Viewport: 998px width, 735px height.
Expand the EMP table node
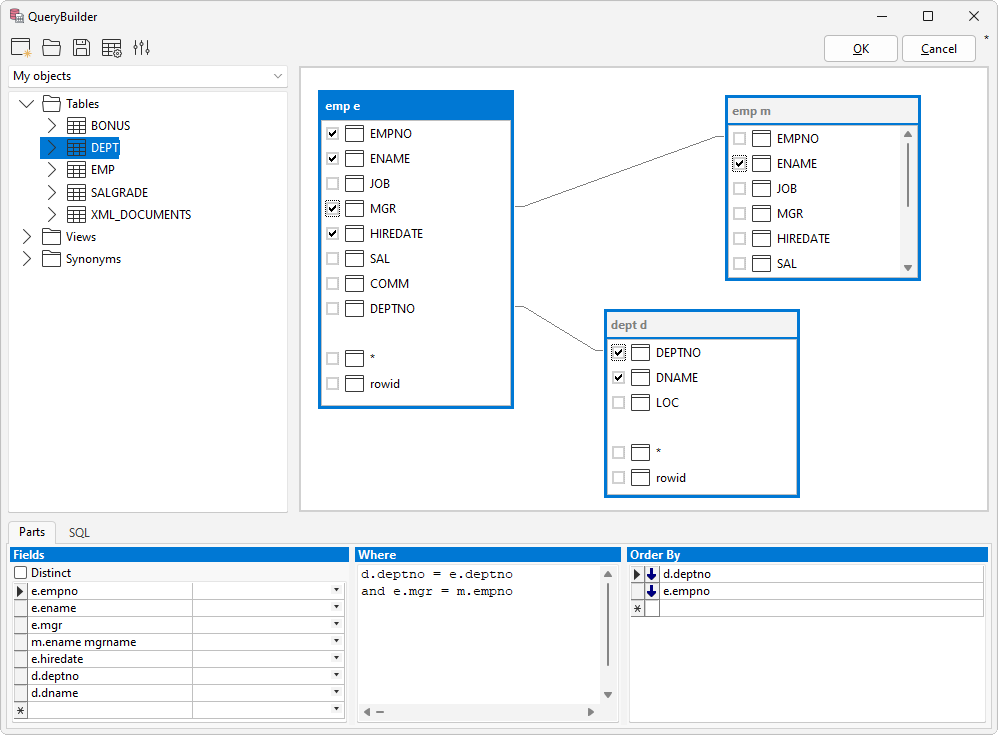click(52, 170)
